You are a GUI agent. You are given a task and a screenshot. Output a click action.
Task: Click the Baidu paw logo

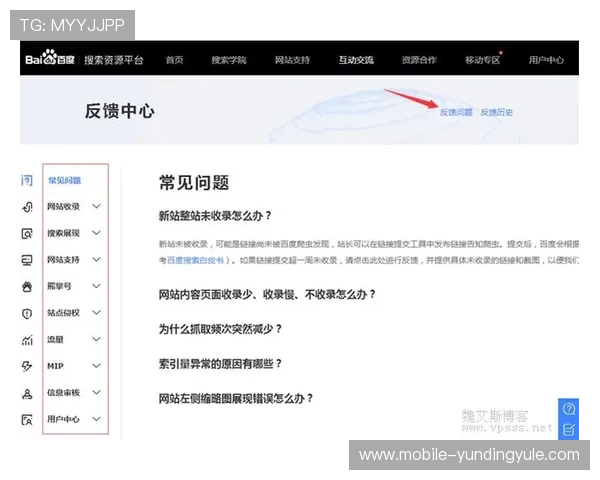[50, 58]
